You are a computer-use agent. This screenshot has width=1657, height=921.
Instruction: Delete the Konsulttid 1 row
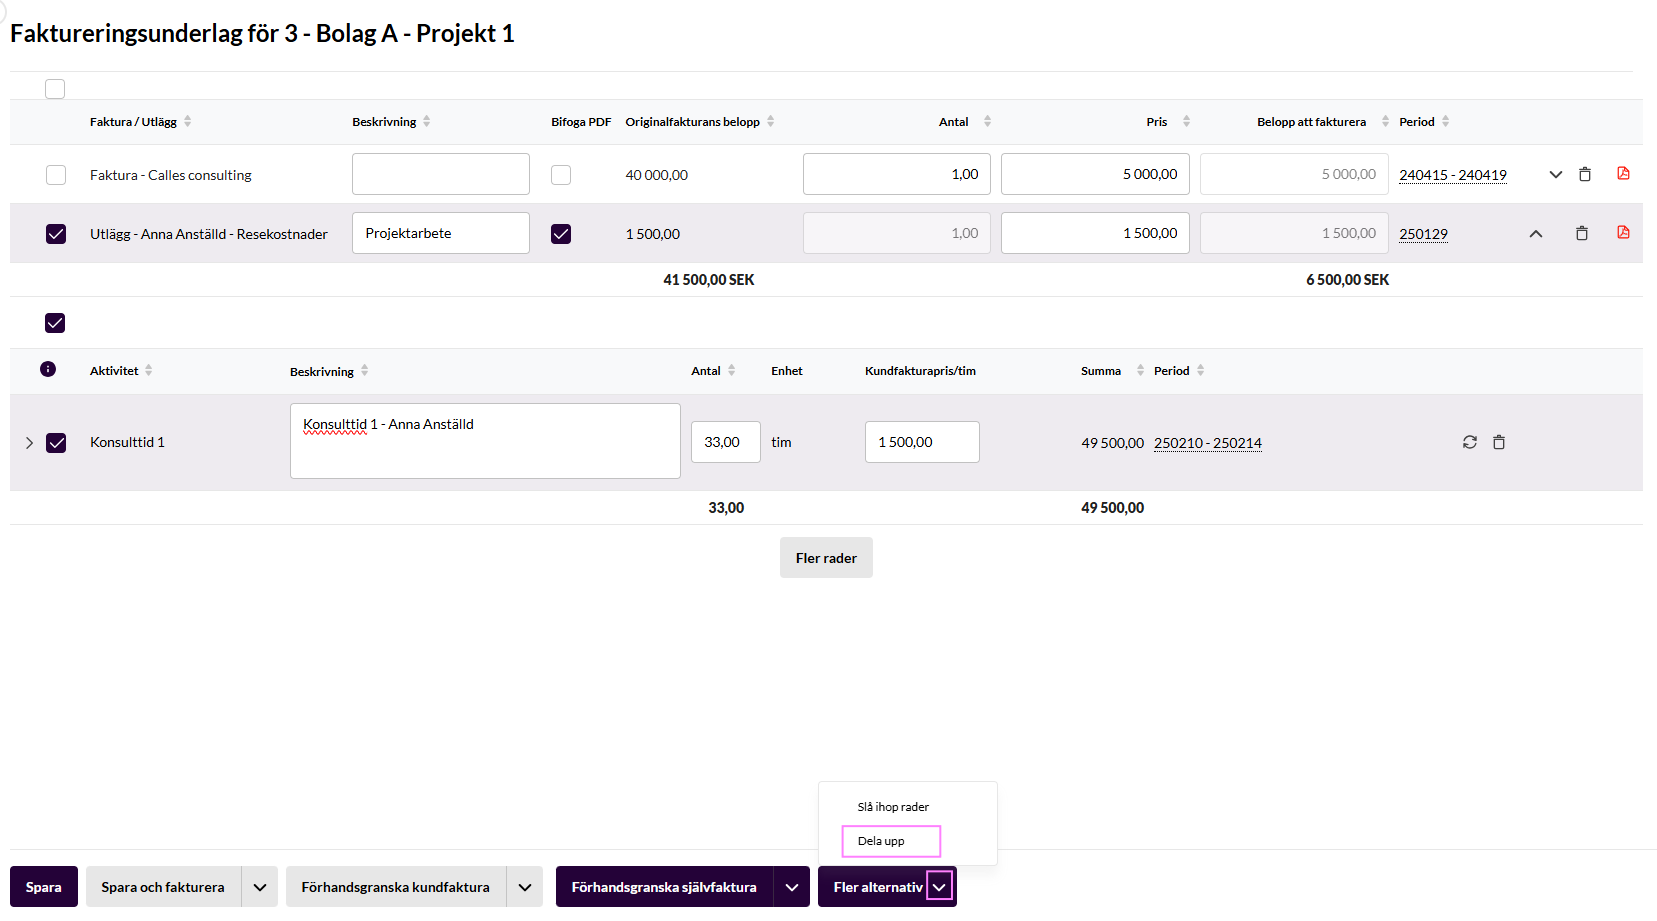click(x=1499, y=442)
